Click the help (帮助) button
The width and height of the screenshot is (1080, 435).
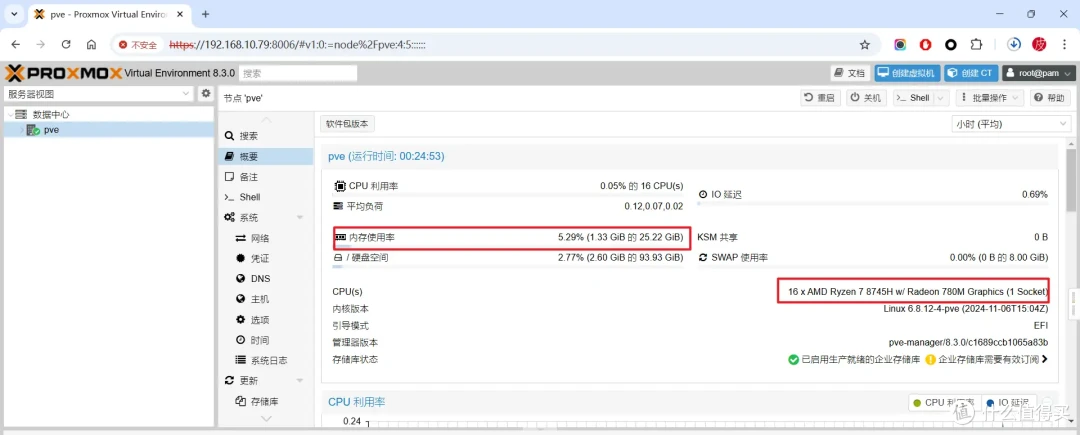pos(1050,98)
